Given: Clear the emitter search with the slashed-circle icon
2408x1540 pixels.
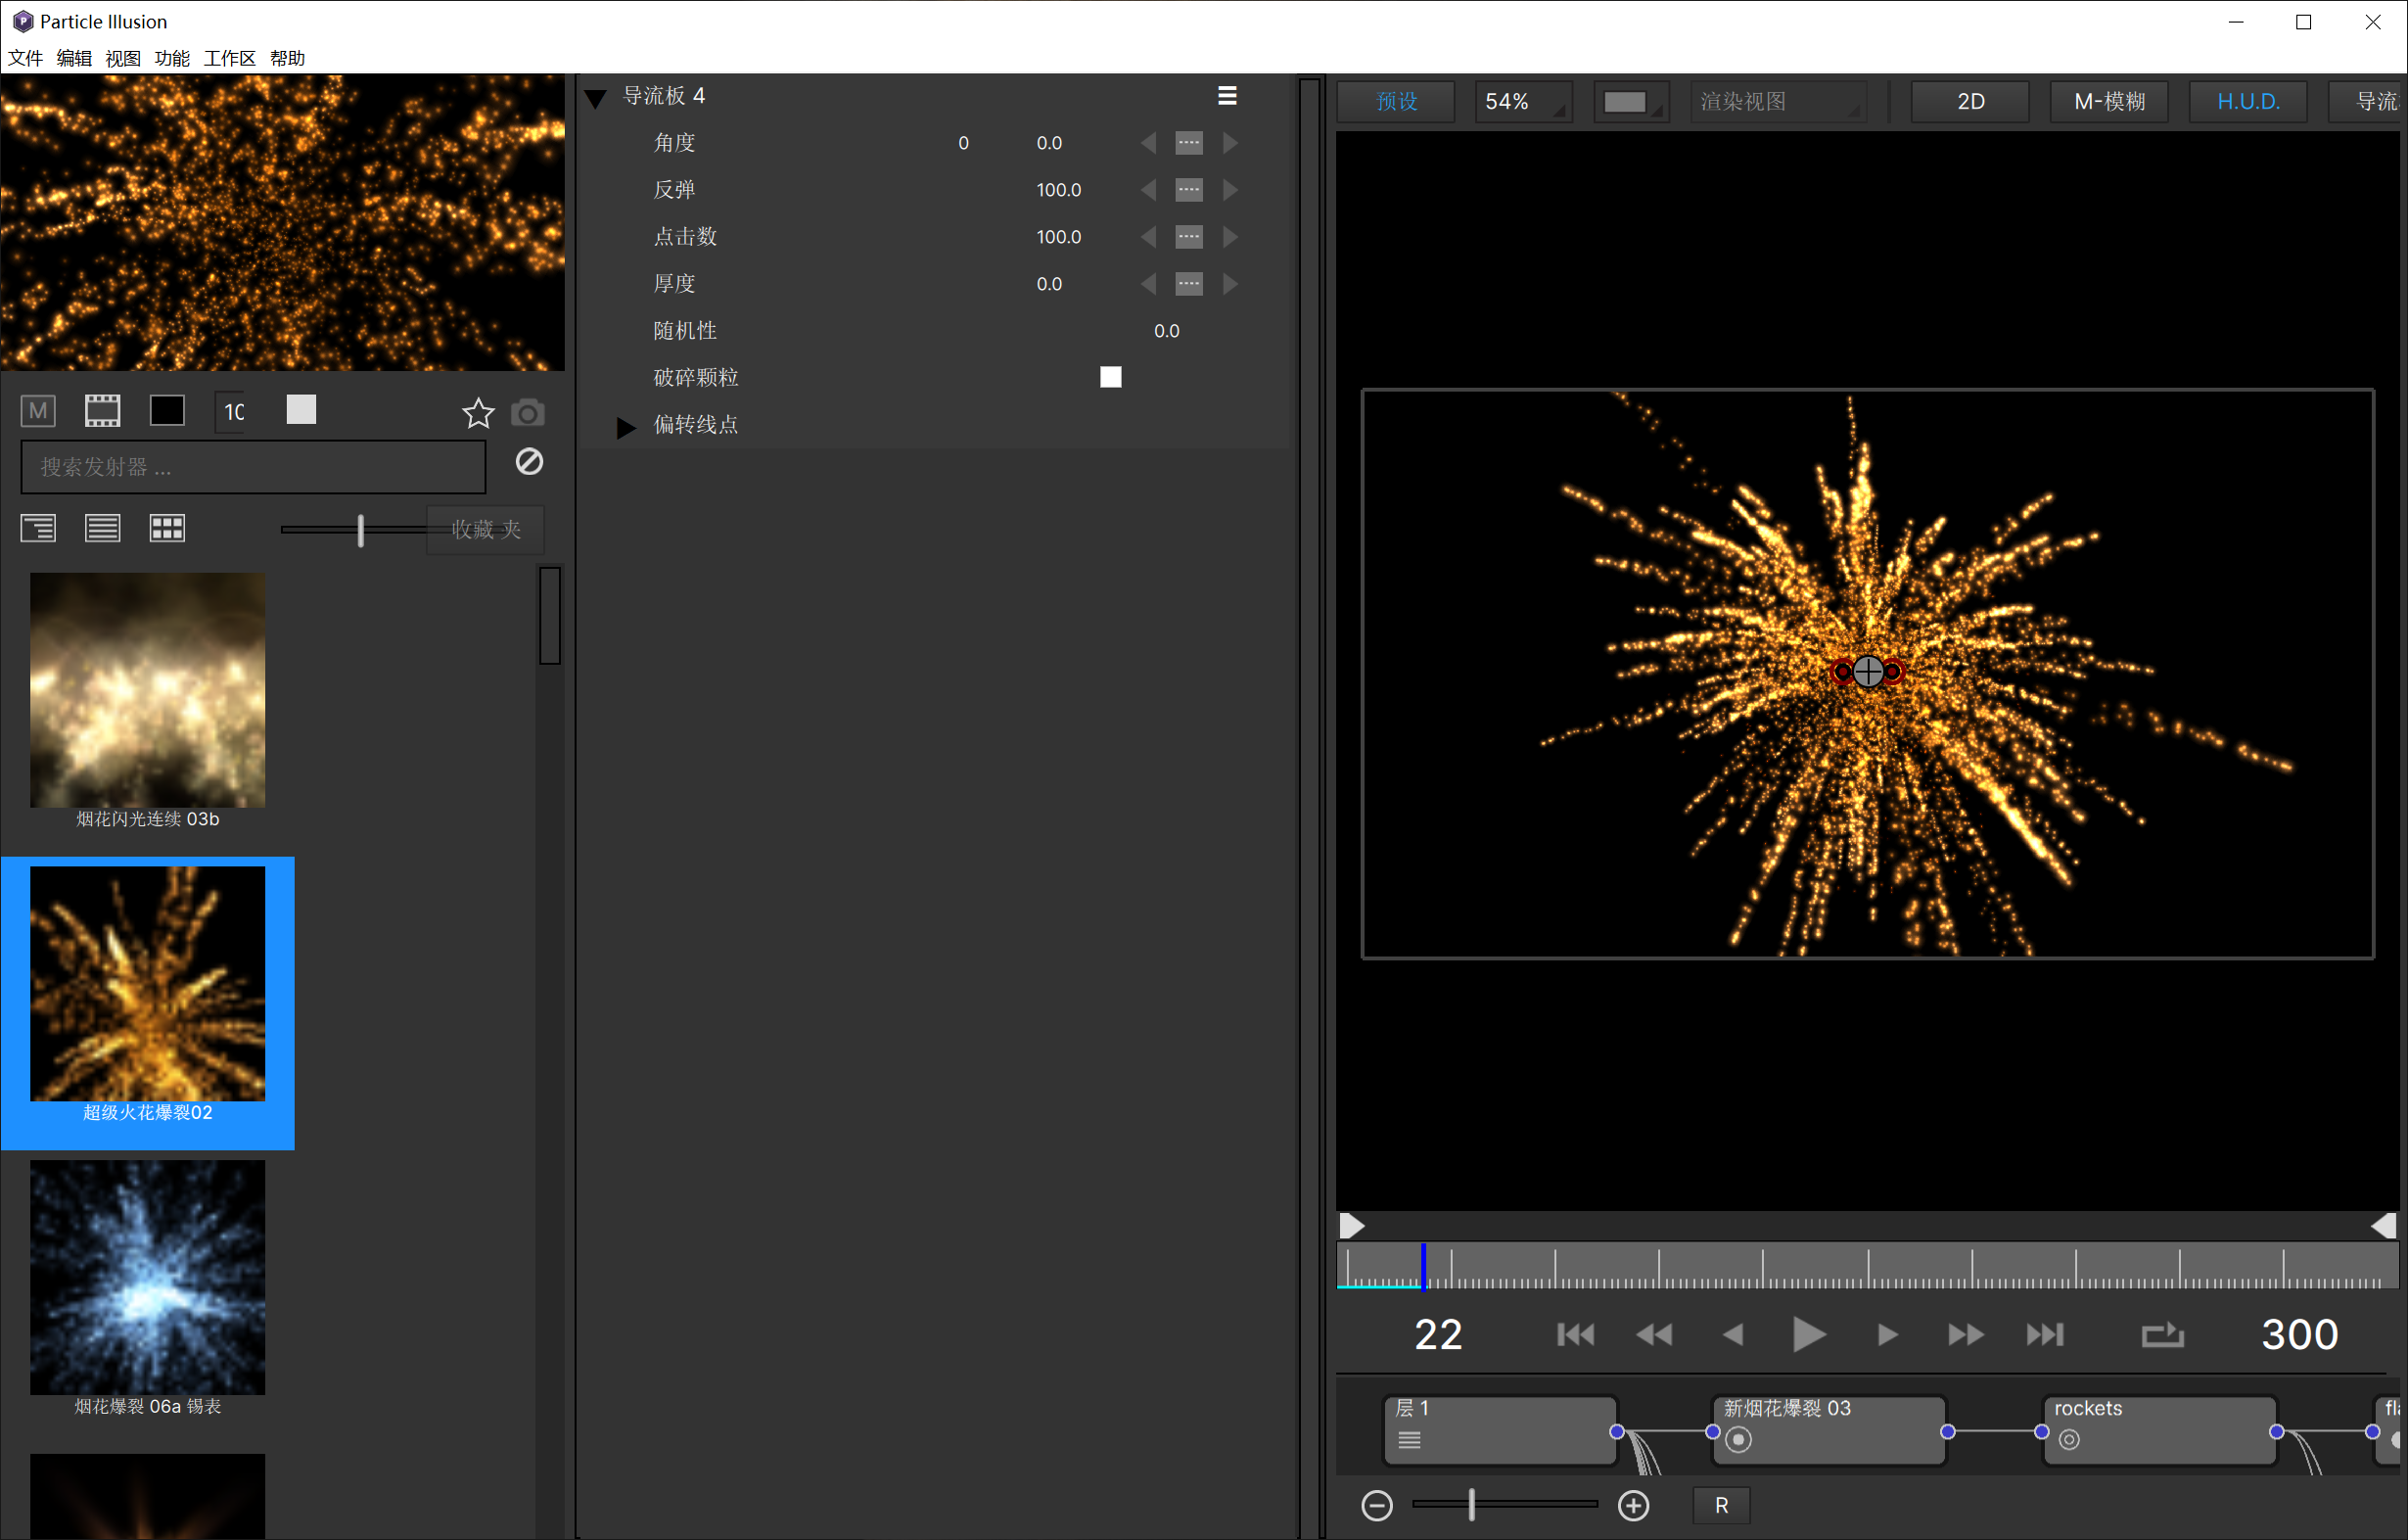Looking at the screenshot, I should point(529,461).
